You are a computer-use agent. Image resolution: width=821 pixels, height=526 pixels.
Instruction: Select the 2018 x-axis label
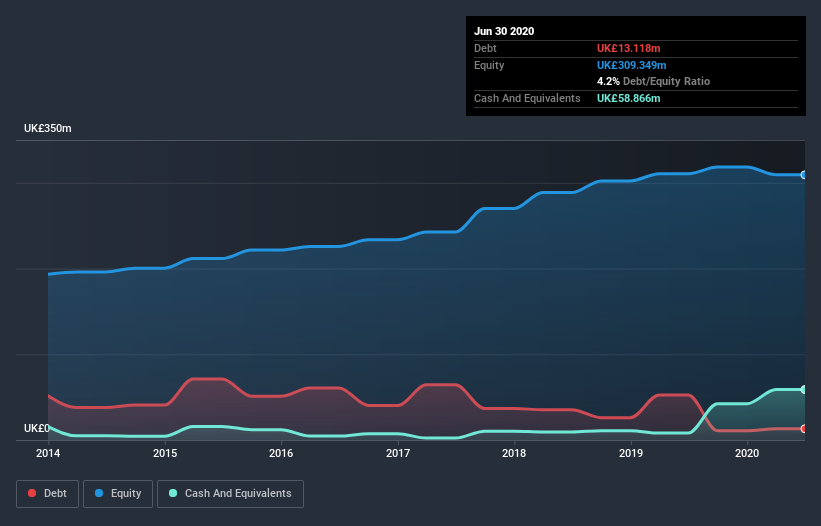click(x=514, y=453)
